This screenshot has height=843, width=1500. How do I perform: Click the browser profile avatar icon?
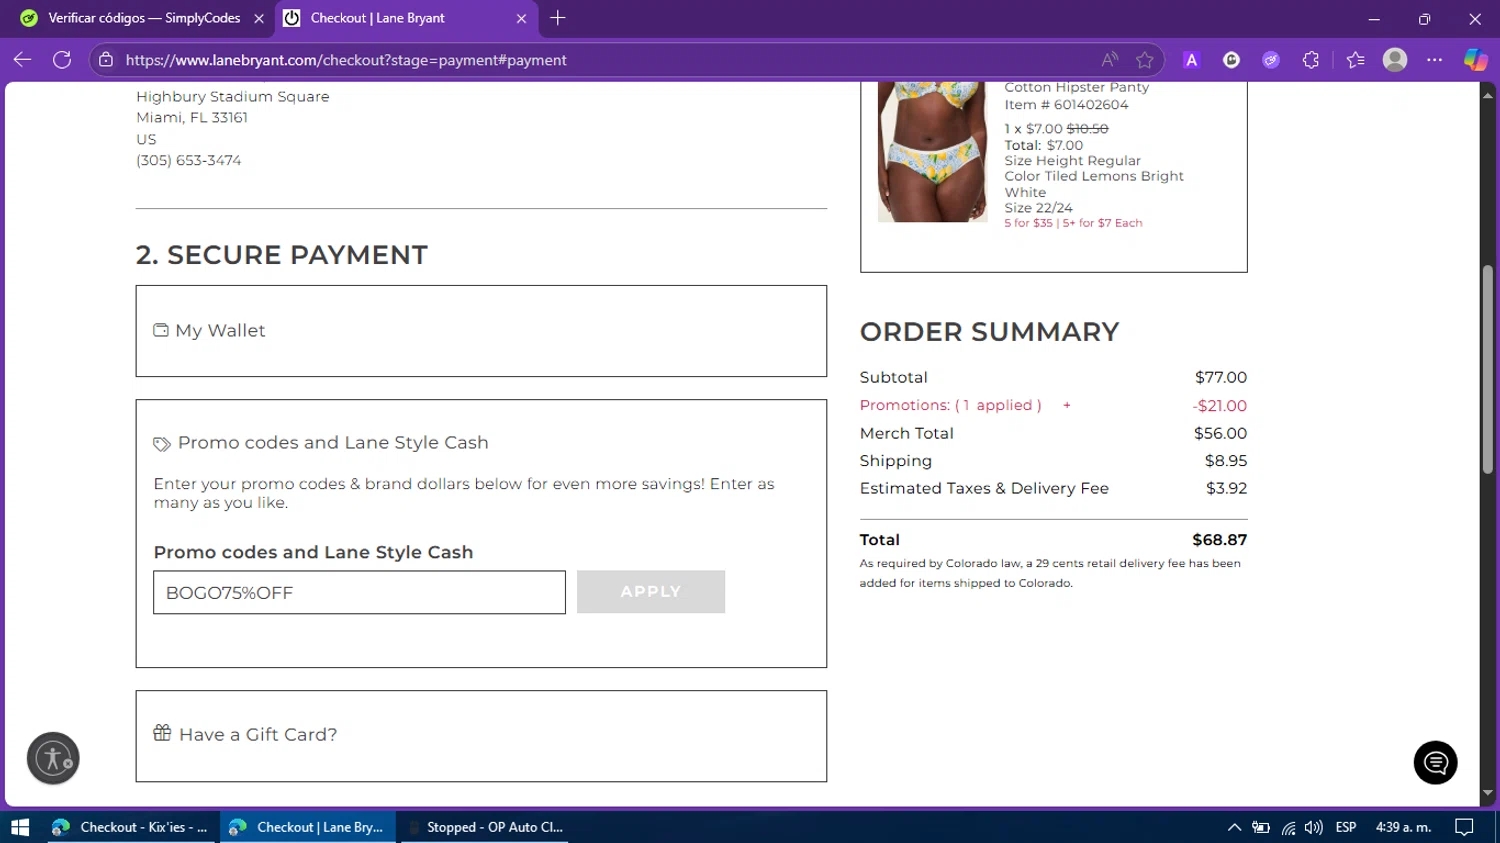tap(1394, 60)
